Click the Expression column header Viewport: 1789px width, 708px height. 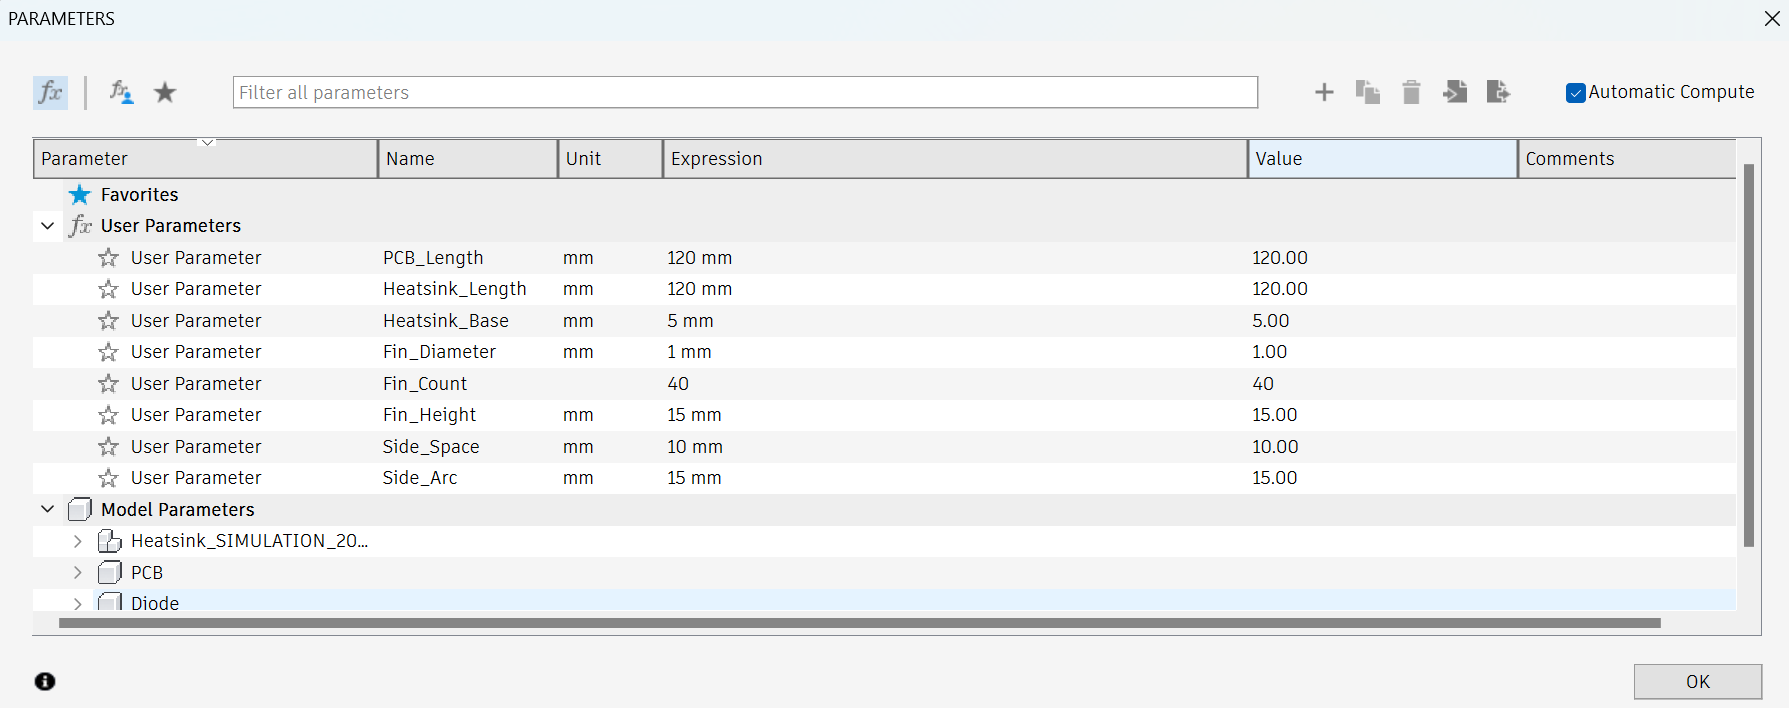click(954, 159)
